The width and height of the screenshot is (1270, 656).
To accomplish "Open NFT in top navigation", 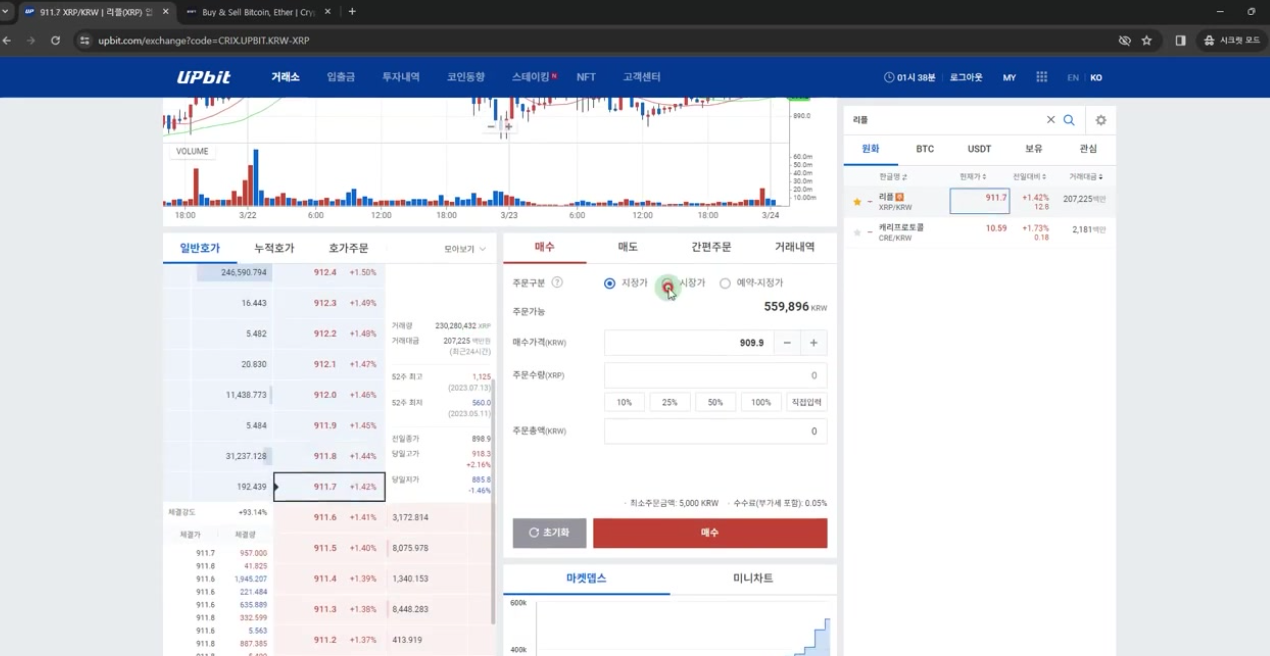I will (586, 77).
